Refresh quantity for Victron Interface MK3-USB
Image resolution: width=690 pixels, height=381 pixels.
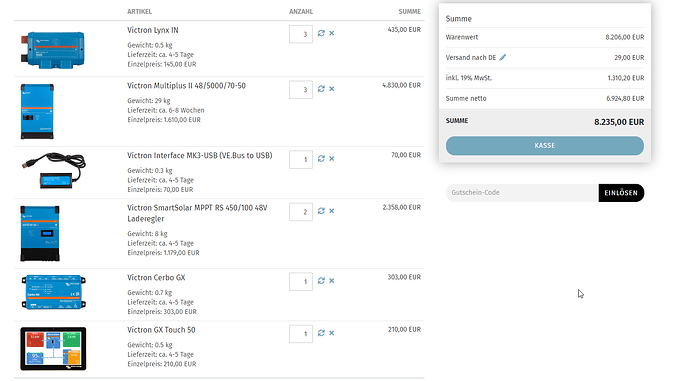321,159
